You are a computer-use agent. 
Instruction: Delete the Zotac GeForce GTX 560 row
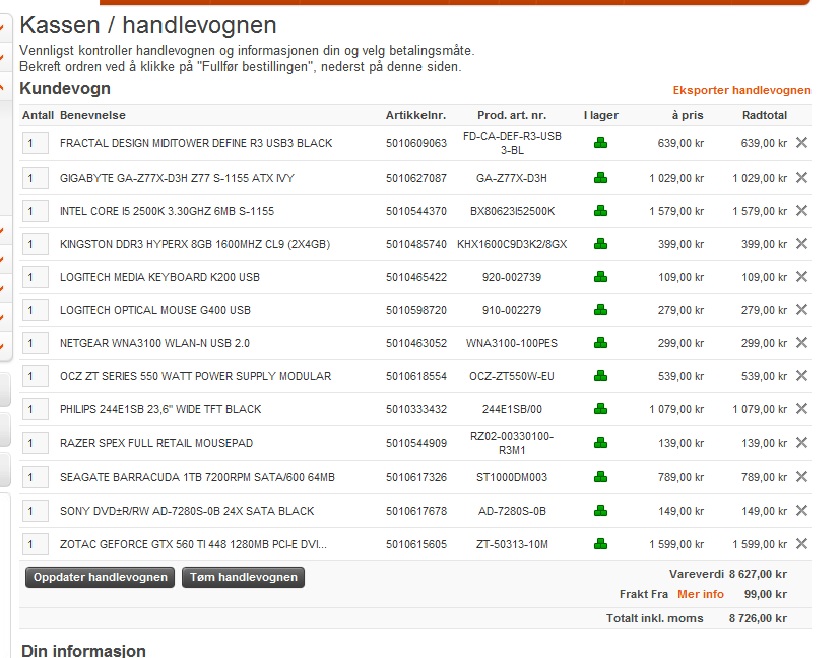[x=801, y=544]
